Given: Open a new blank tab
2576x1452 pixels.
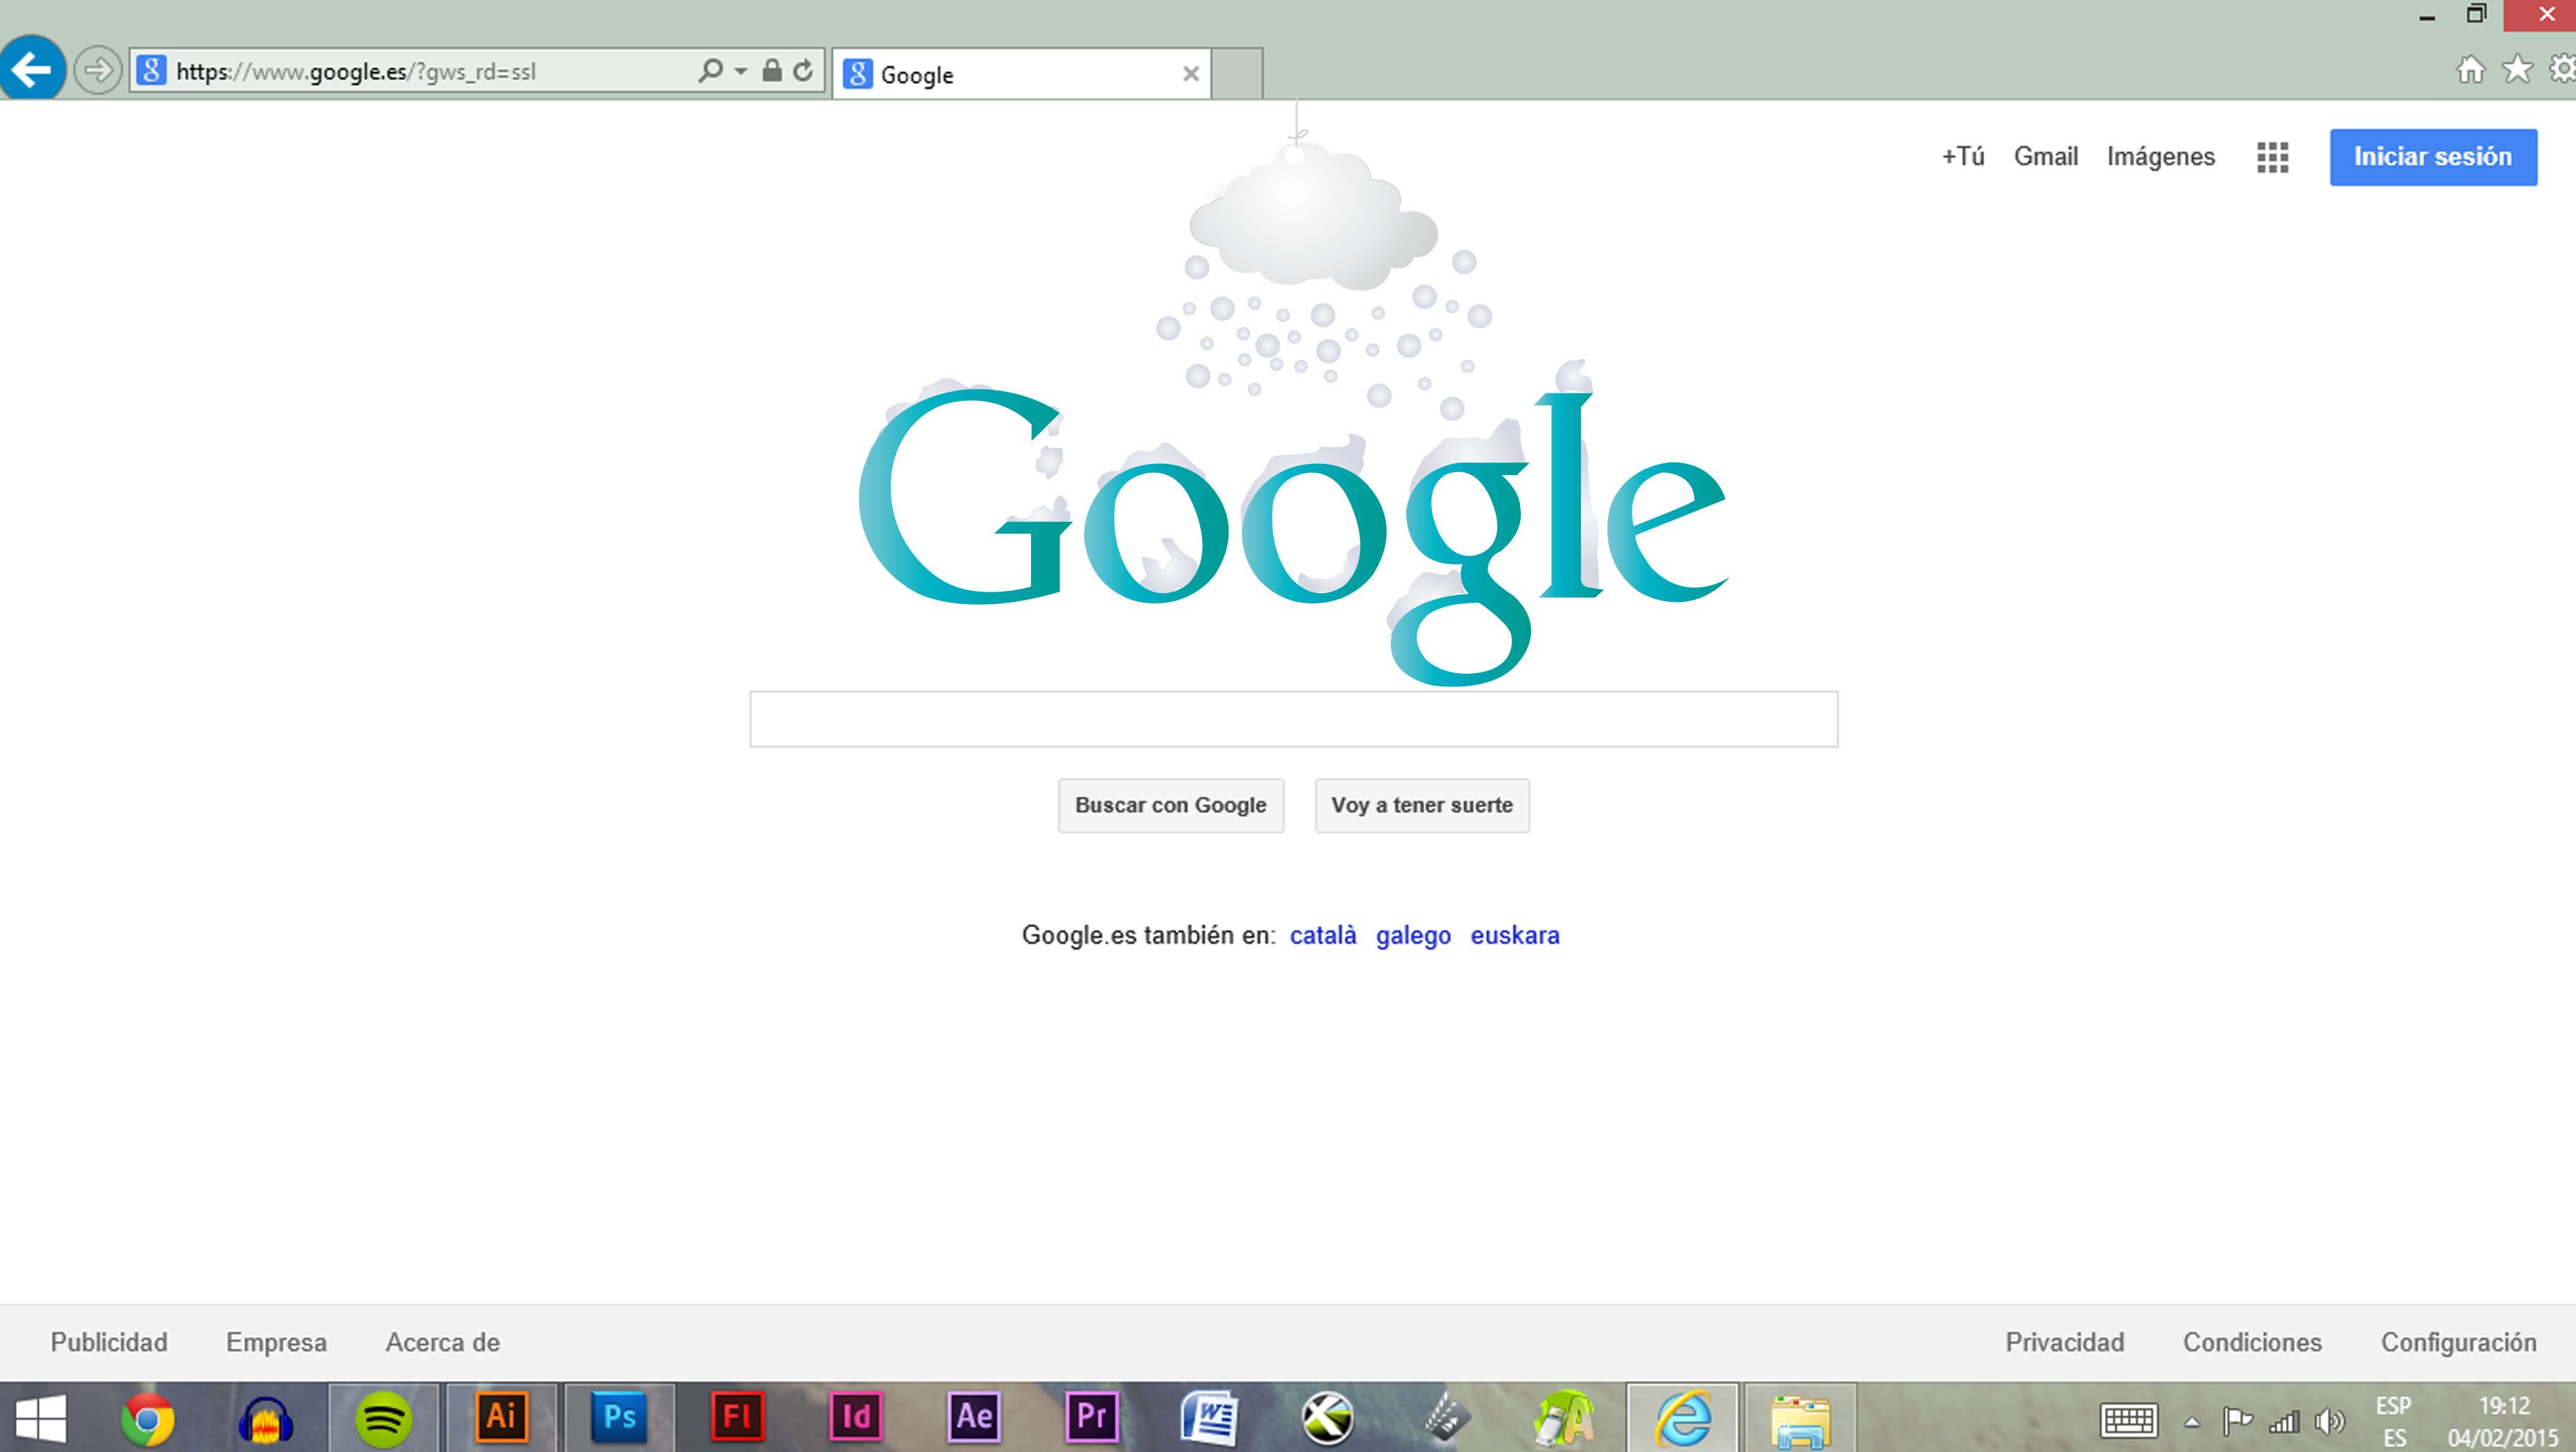Looking at the screenshot, I should (1237, 74).
